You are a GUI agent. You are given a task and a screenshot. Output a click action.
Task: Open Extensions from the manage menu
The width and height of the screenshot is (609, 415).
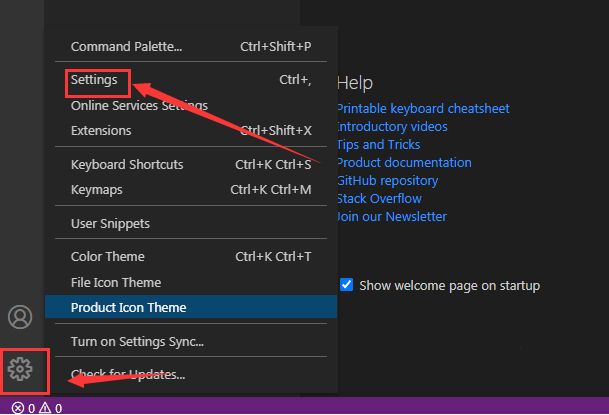coord(101,130)
